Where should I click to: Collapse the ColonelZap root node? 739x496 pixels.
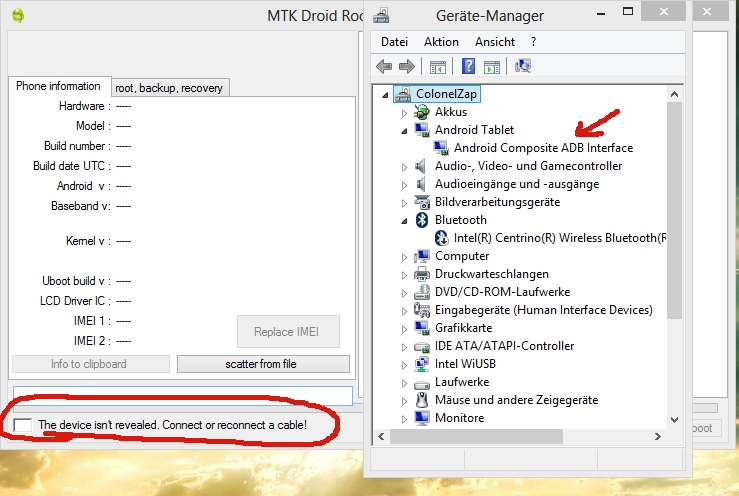pos(385,95)
